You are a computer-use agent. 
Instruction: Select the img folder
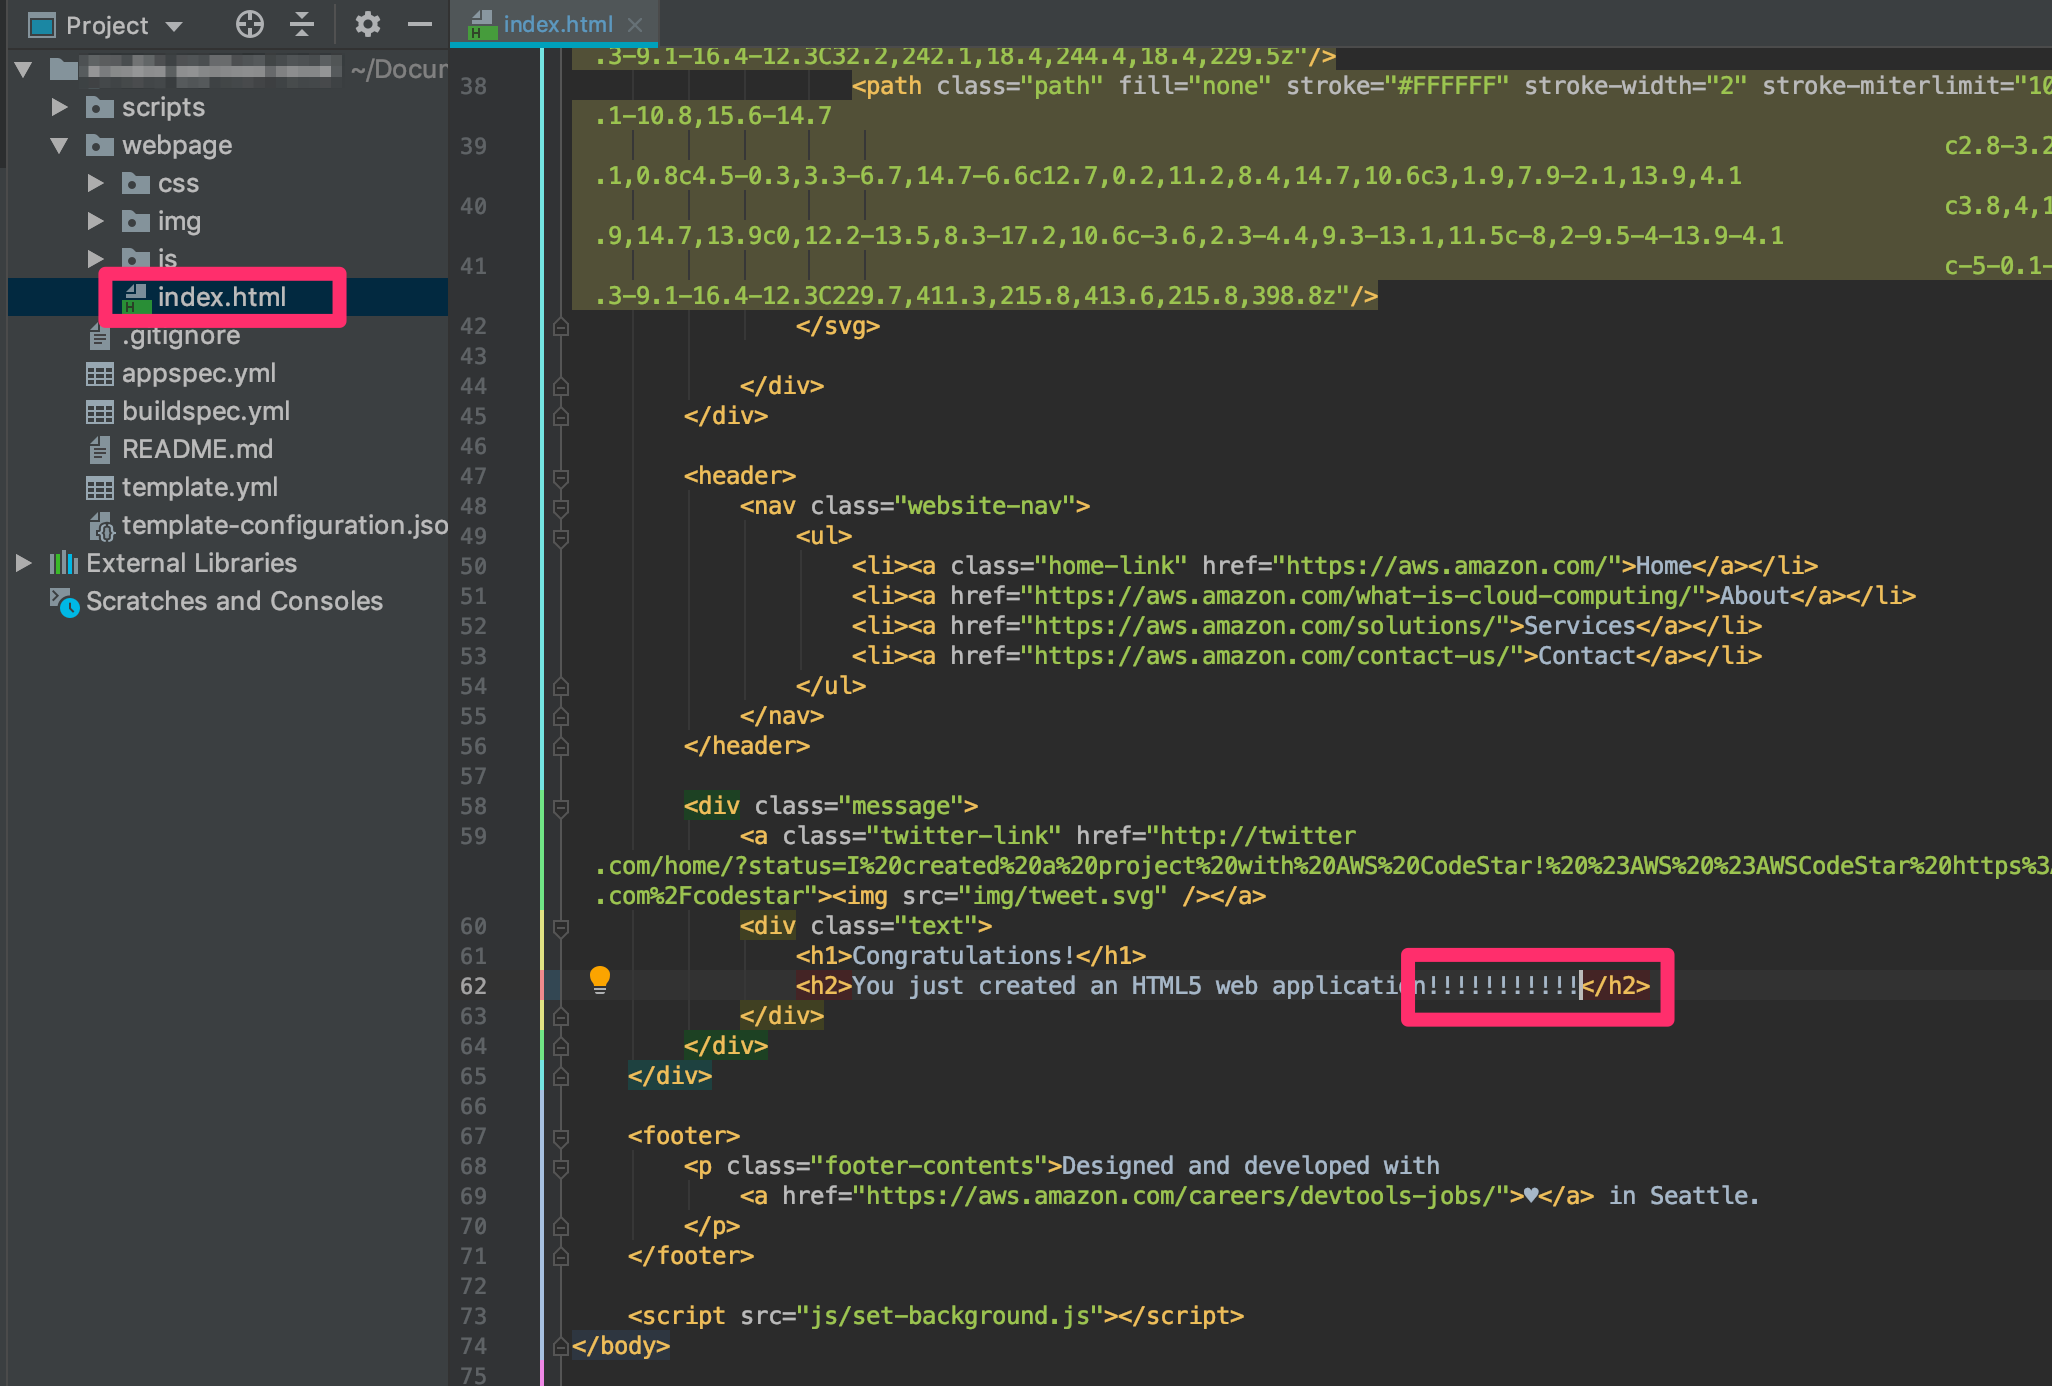click(x=179, y=221)
